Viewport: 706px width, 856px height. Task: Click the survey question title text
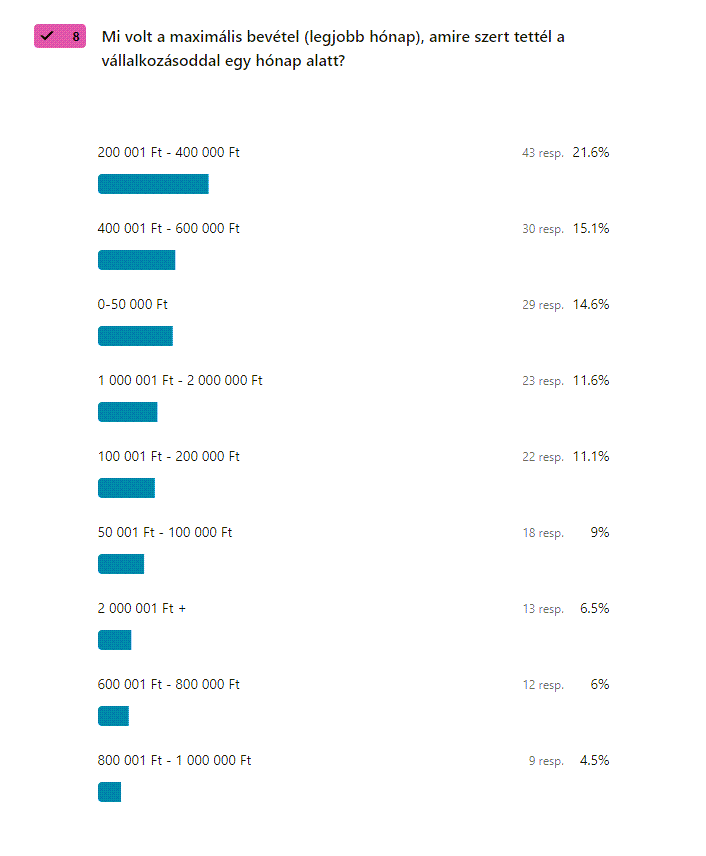[333, 49]
